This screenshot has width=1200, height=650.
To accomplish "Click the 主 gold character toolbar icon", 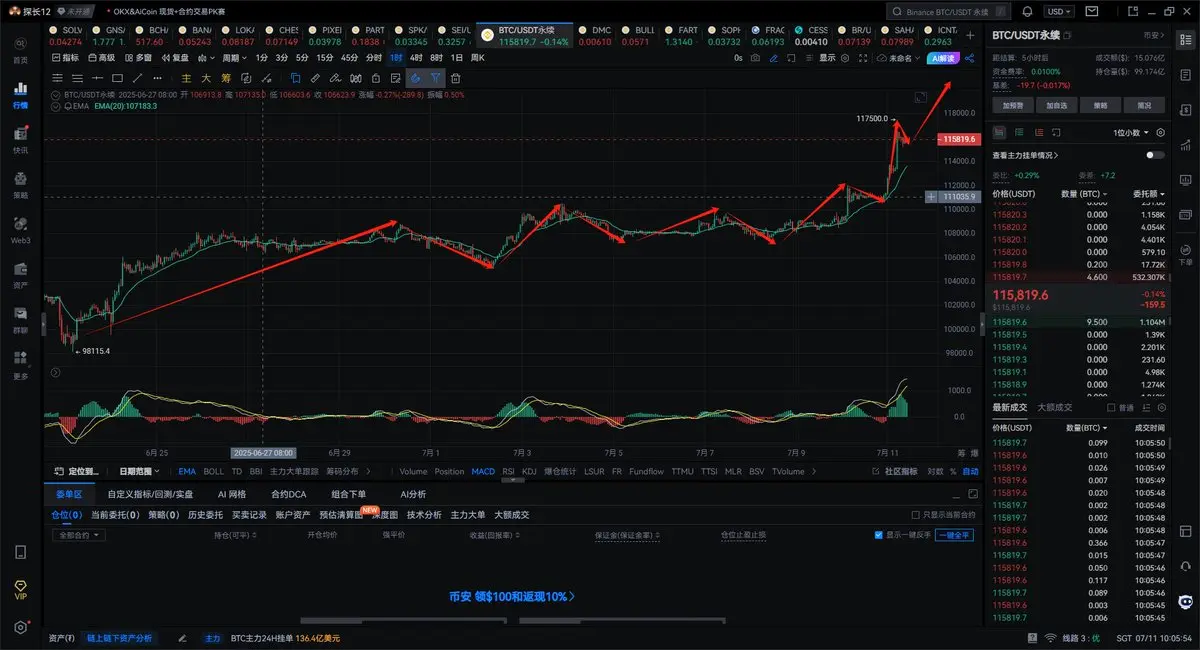I will [x=186, y=77].
